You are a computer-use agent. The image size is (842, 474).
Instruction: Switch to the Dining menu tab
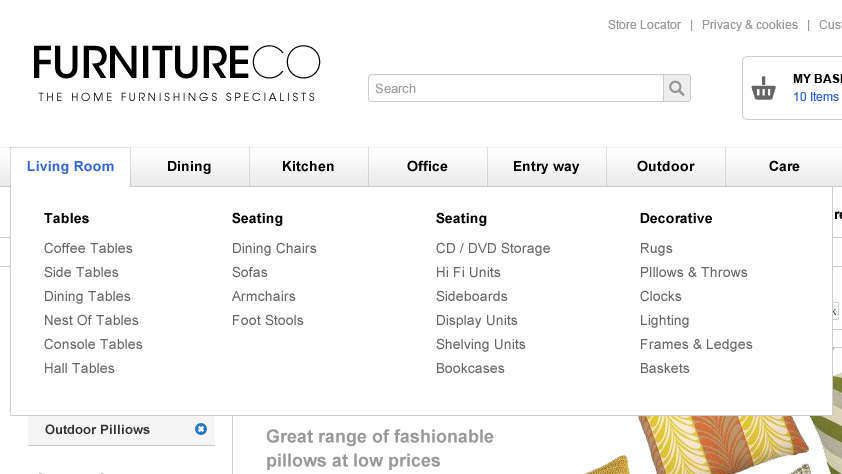(x=189, y=166)
